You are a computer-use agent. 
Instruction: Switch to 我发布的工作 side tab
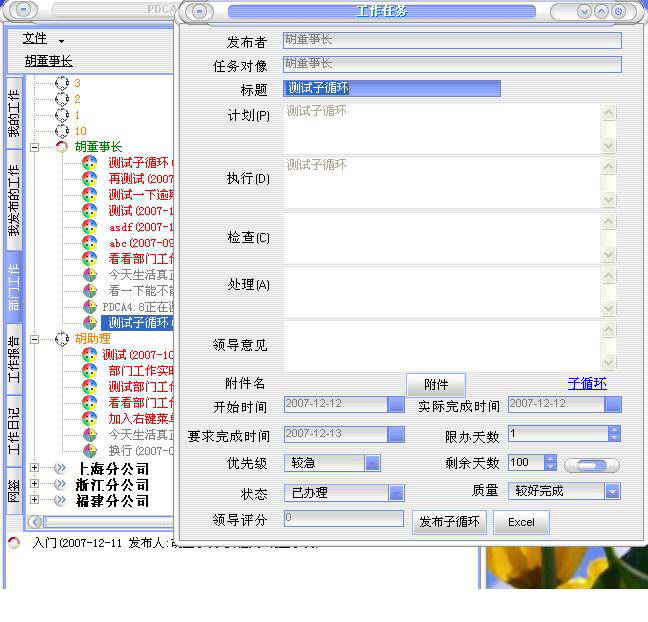[14, 200]
